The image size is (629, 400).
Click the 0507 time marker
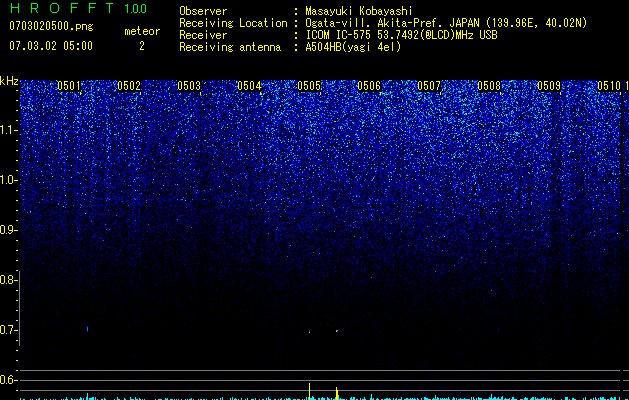[429, 86]
